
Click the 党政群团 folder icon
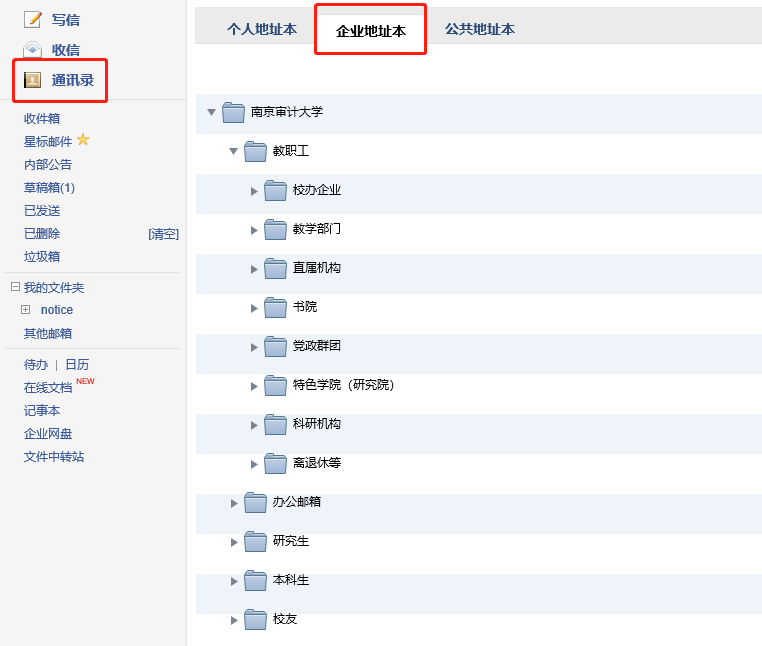[275, 347]
